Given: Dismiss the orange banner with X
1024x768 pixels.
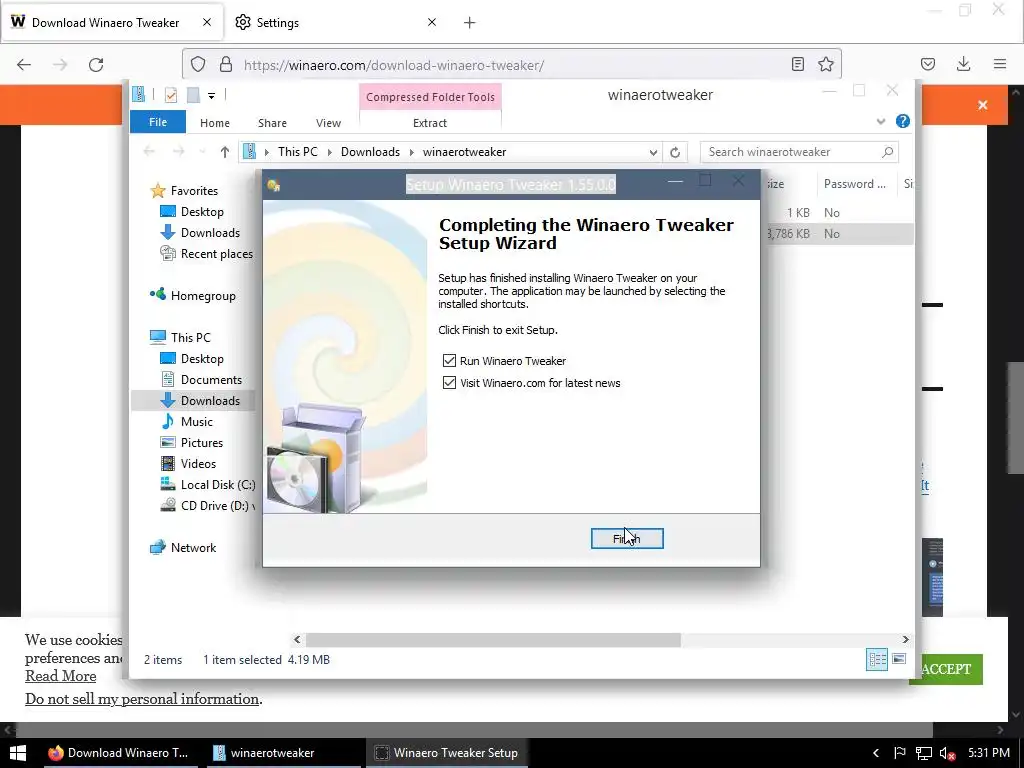Looking at the screenshot, I should [982, 105].
